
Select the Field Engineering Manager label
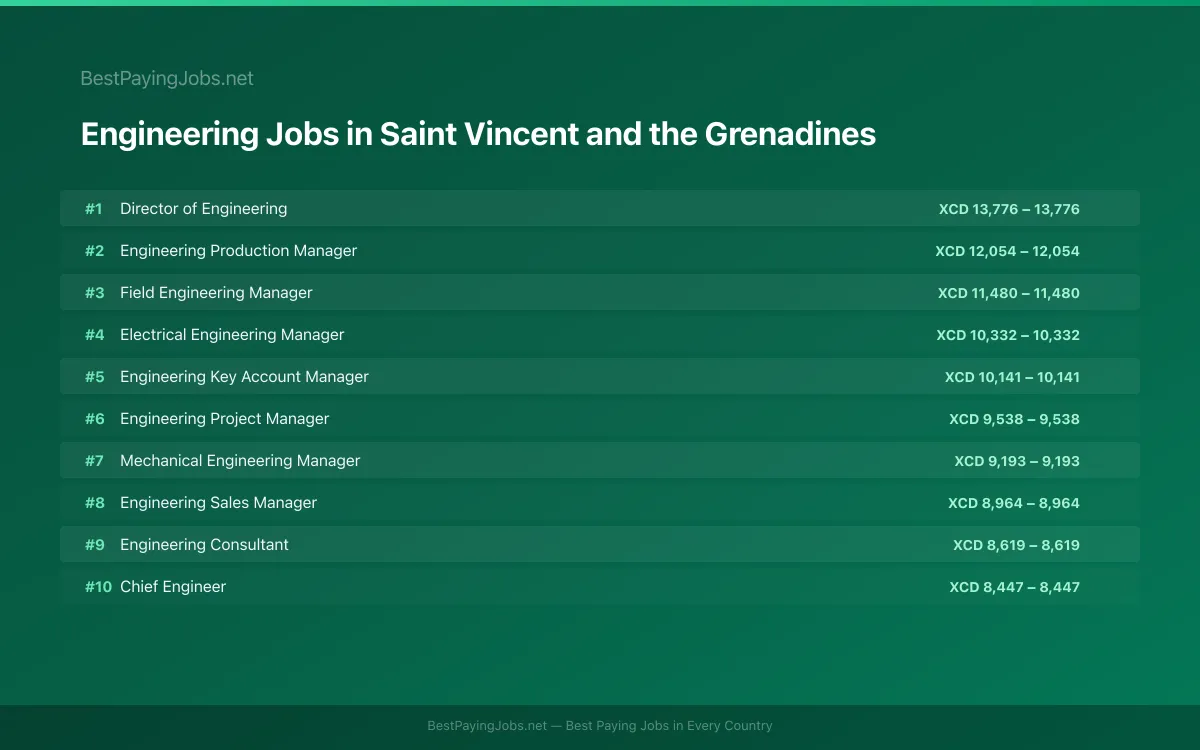pos(216,293)
